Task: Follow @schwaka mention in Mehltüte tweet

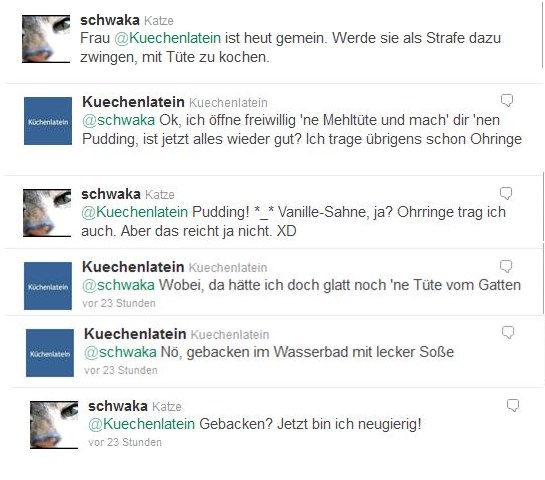Action: (x=119, y=120)
